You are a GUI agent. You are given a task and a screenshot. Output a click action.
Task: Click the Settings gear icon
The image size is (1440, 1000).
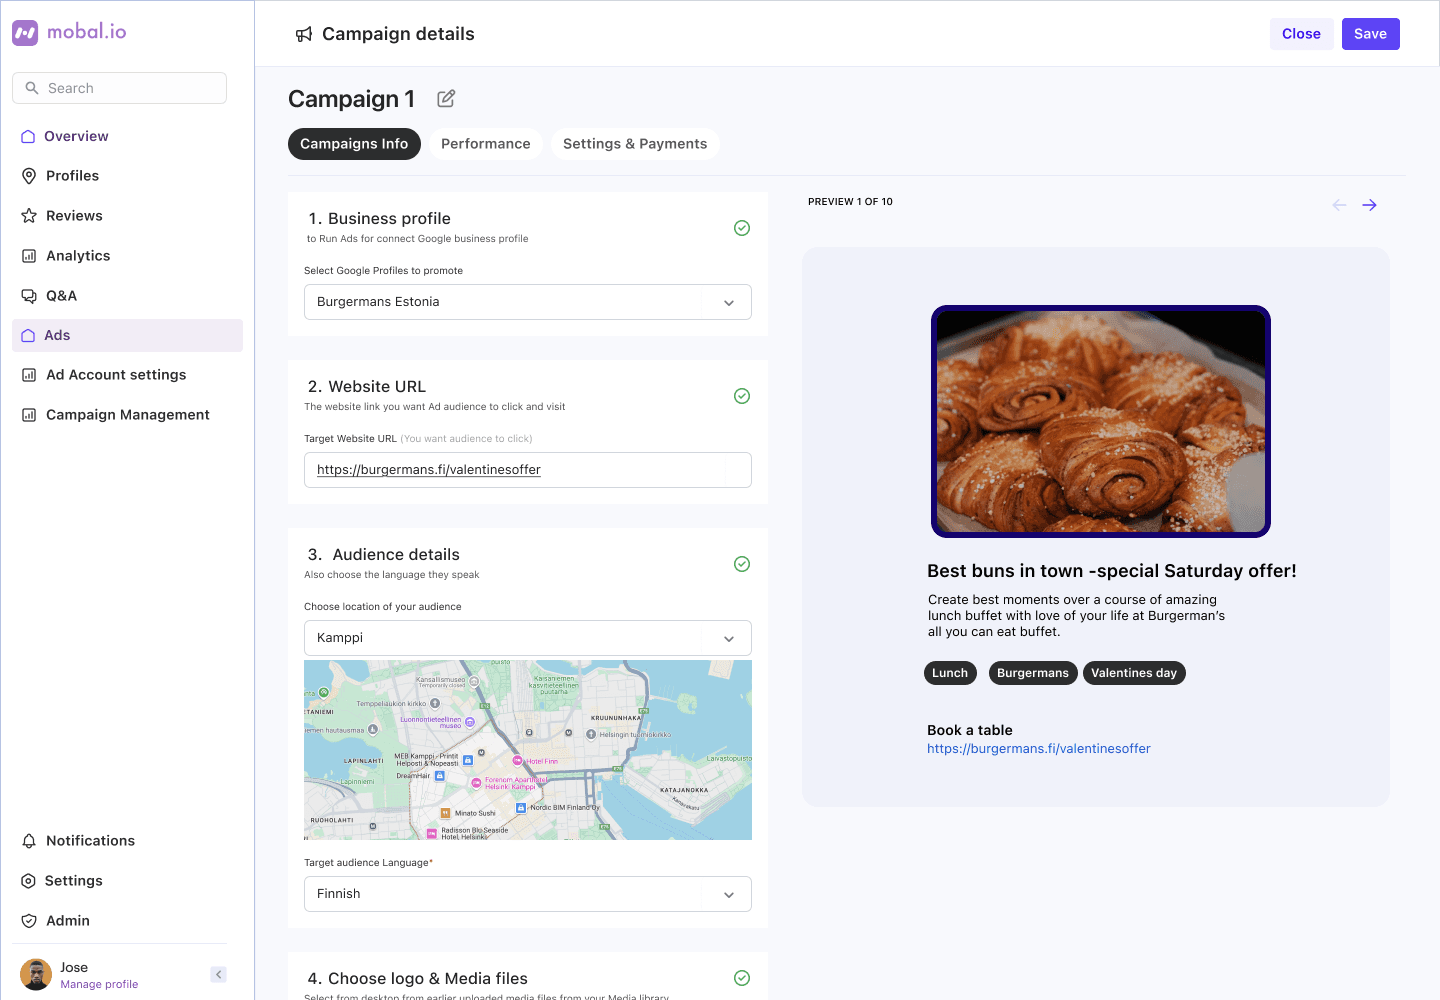point(28,881)
